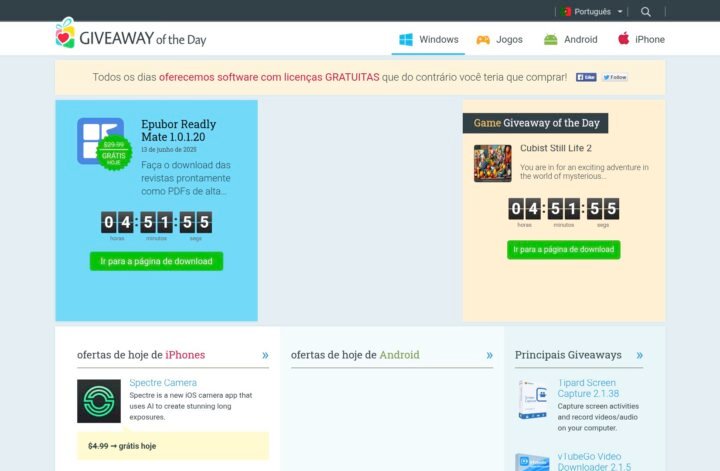Viewport: 720px width, 471px height.
Task: Click the Epubor giveaway date text
Action: [169, 150]
